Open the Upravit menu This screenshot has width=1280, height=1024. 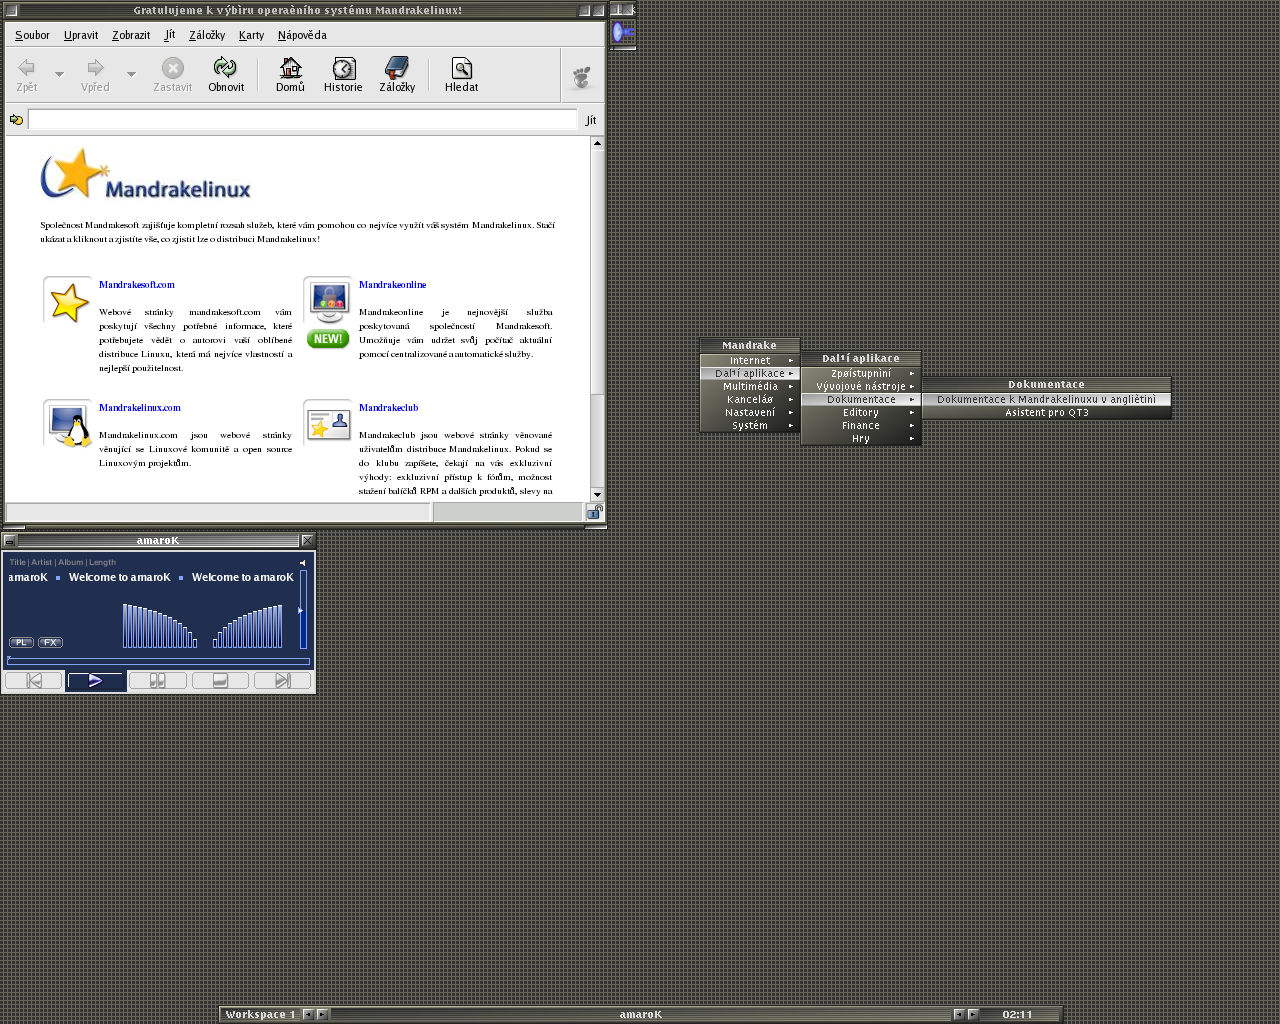coord(81,35)
